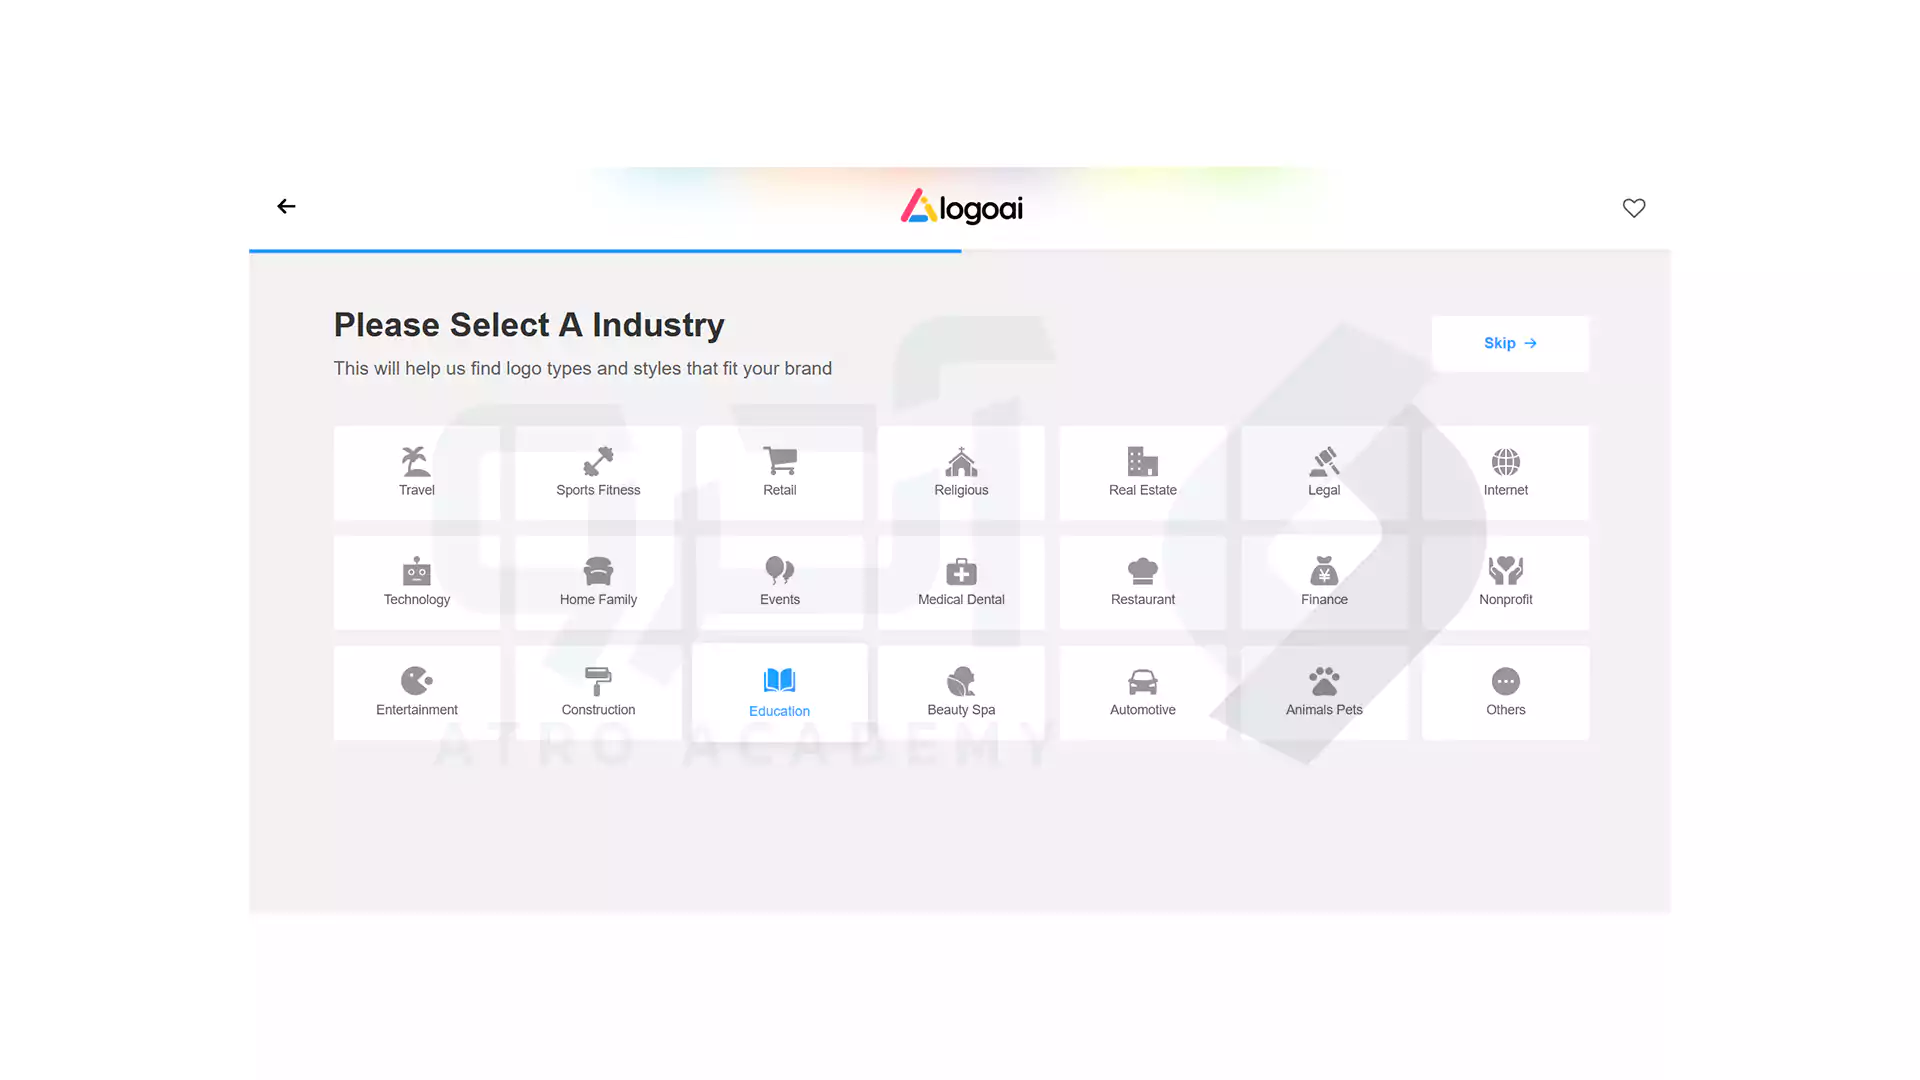
Task: Select the Religious church icon
Action: point(961,462)
